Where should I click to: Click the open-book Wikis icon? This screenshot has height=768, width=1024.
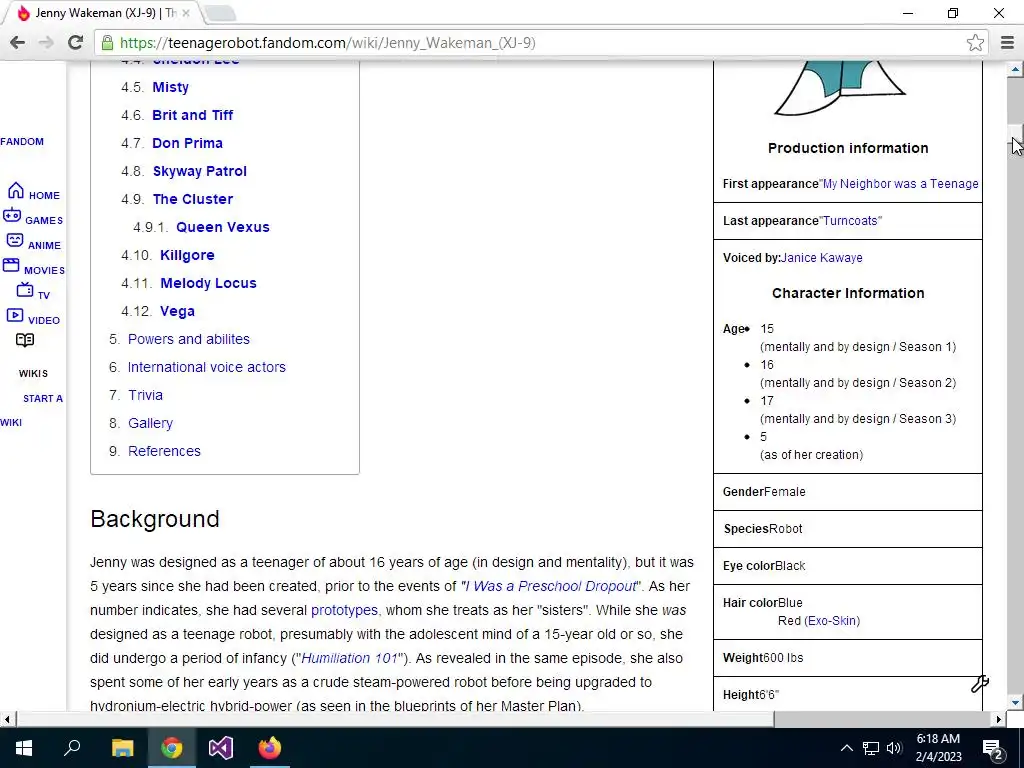pos(25,340)
